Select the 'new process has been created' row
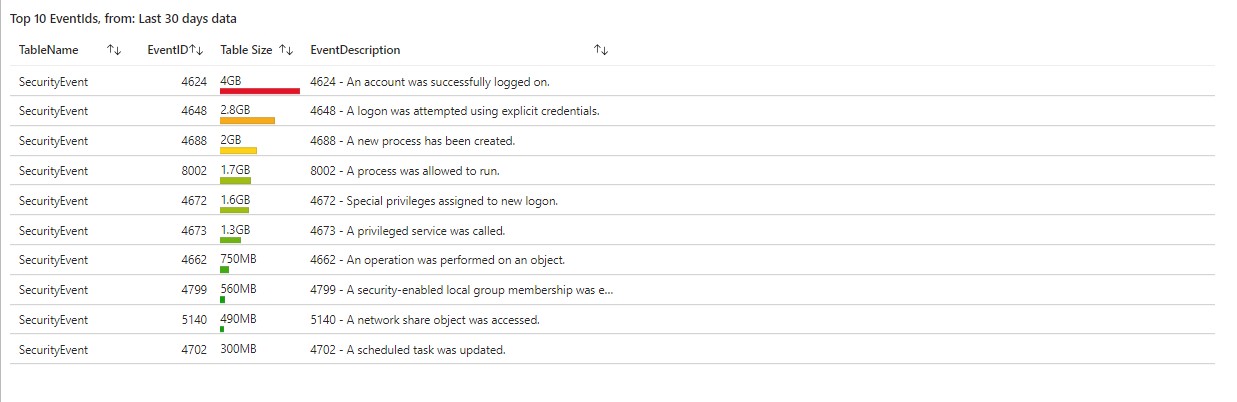The width and height of the screenshot is (1237, 402). tap(614, 141)
